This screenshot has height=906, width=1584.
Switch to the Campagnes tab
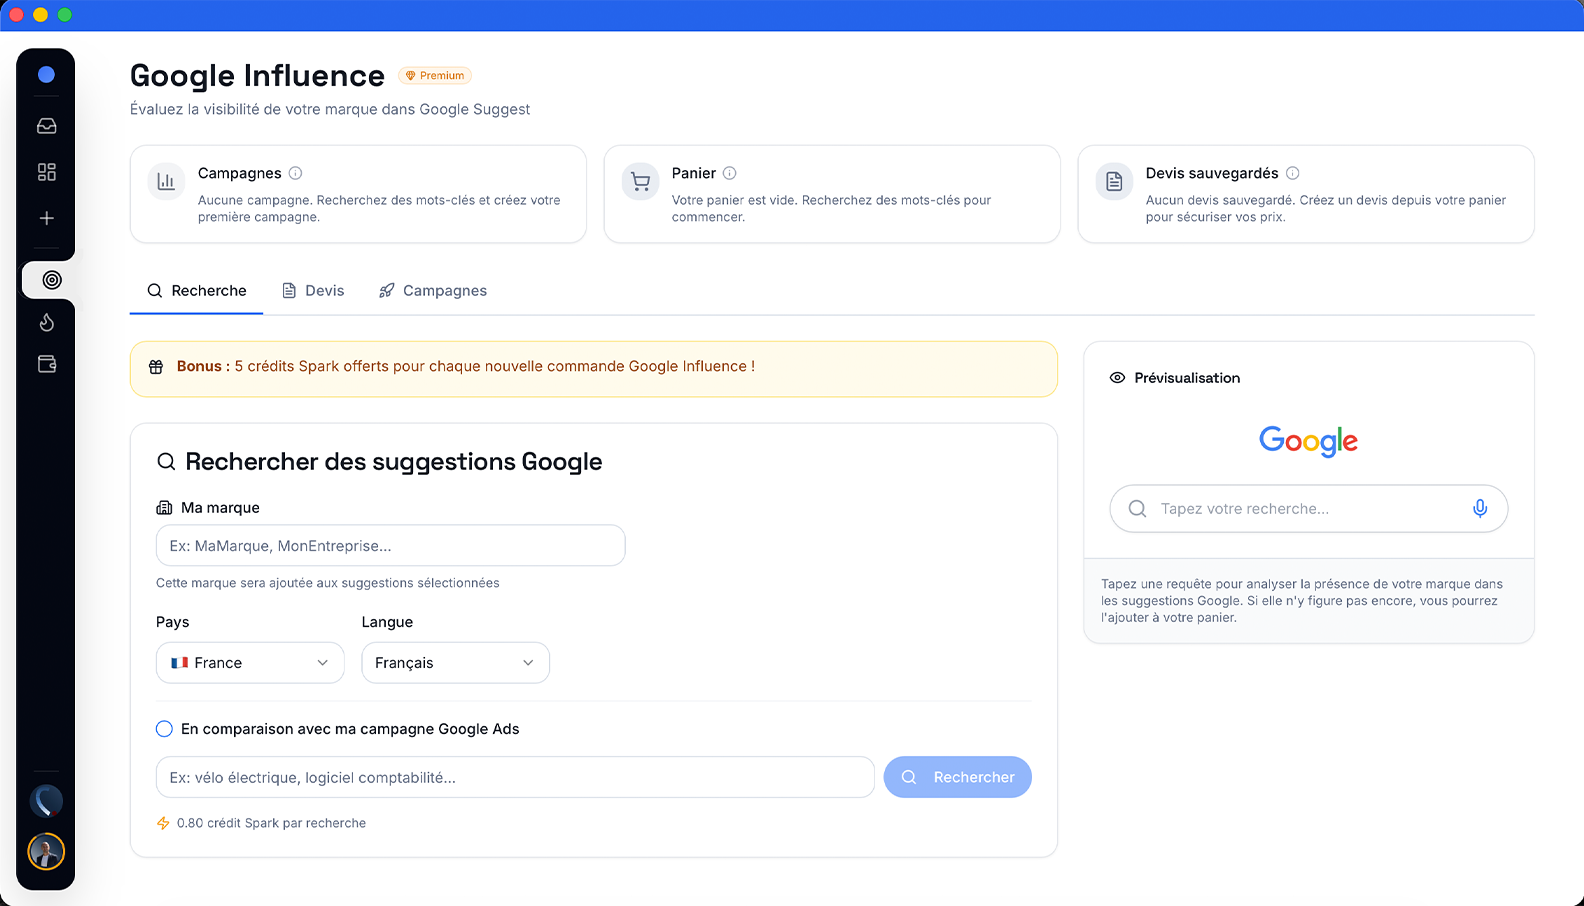tap(433, 291)
